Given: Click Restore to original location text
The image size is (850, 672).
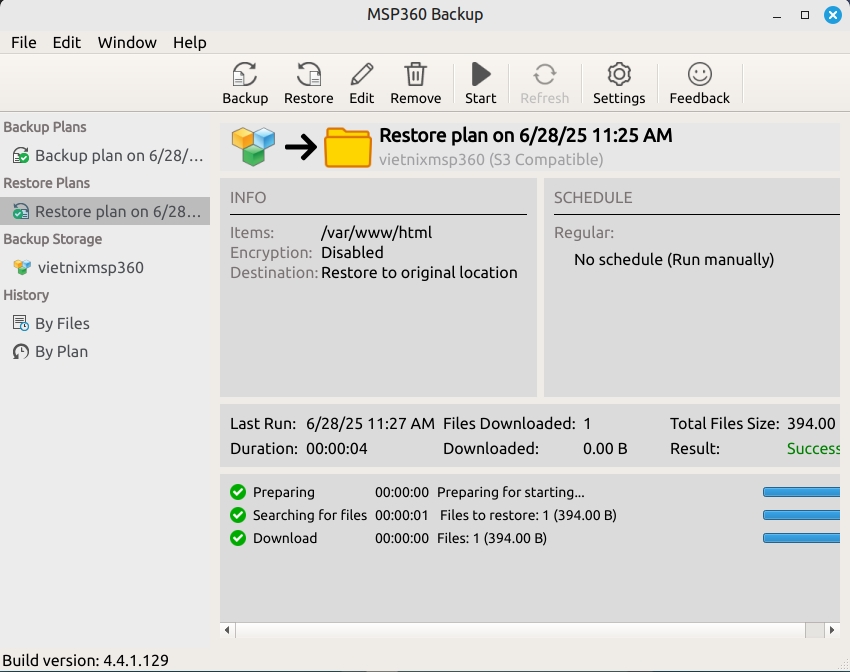Looking at the screenshot, I should [x=419, y=273].
